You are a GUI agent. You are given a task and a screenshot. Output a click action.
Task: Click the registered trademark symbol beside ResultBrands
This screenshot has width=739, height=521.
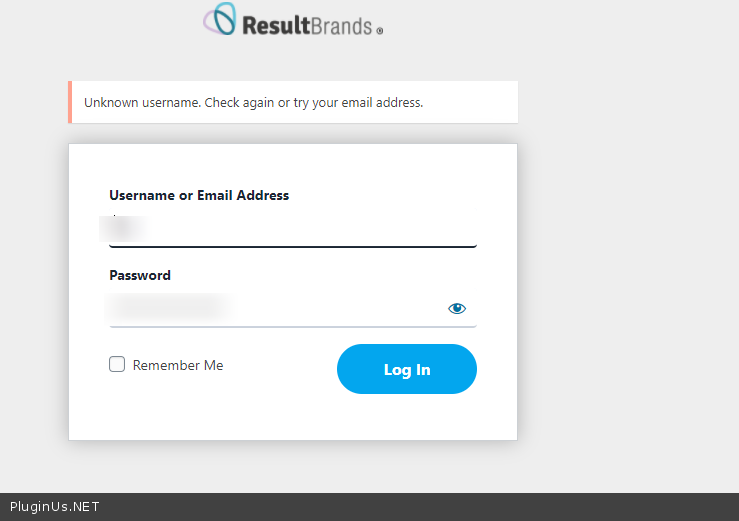point(380,31)
